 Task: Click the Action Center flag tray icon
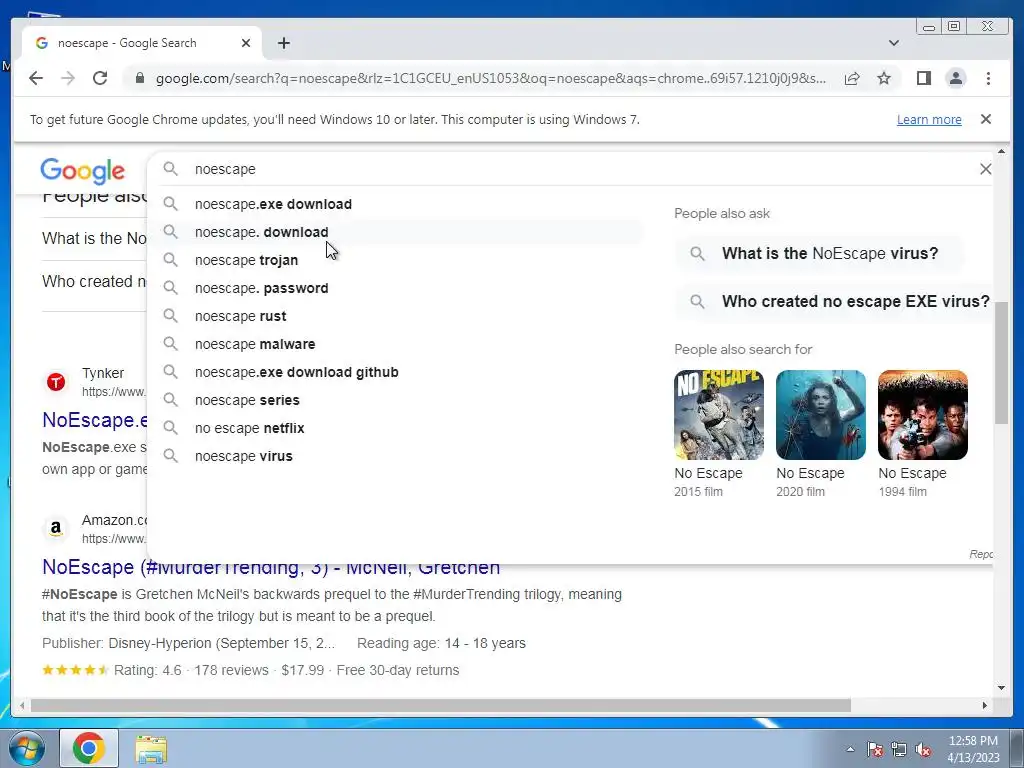click(x=874, y=750)
